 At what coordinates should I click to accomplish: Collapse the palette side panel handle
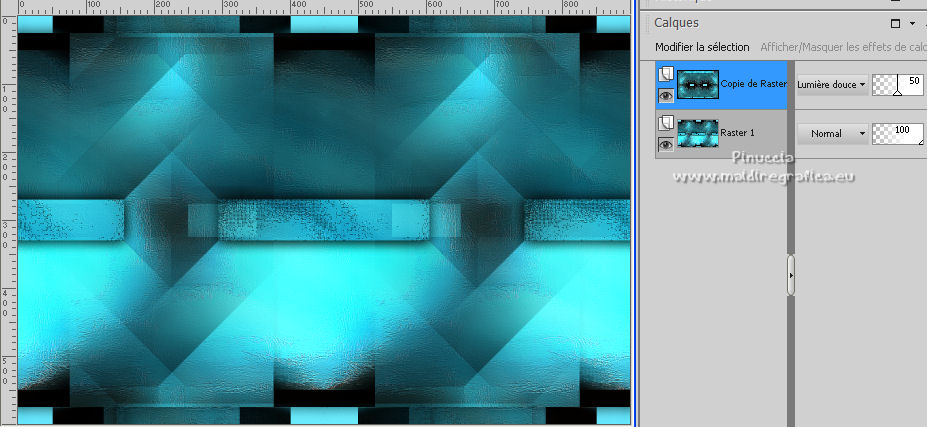point(791,275)
